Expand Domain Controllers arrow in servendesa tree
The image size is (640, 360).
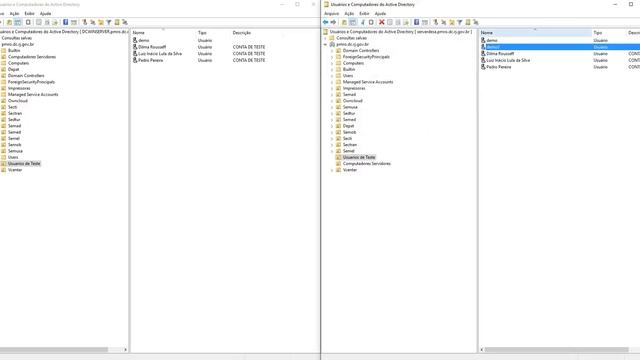[332, 51]
